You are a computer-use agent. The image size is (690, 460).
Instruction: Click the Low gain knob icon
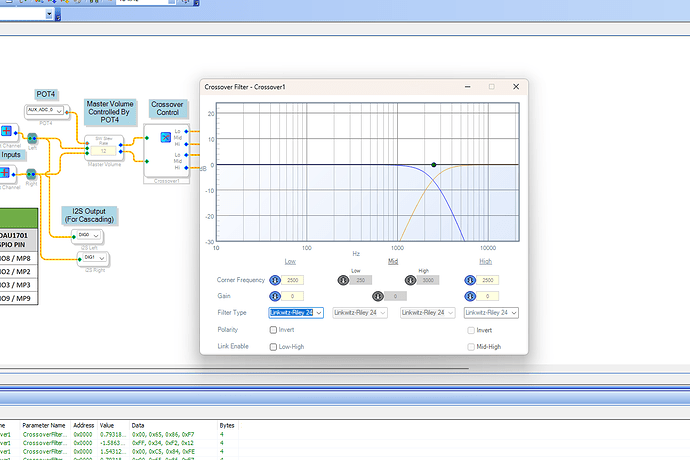coord(275,296)
